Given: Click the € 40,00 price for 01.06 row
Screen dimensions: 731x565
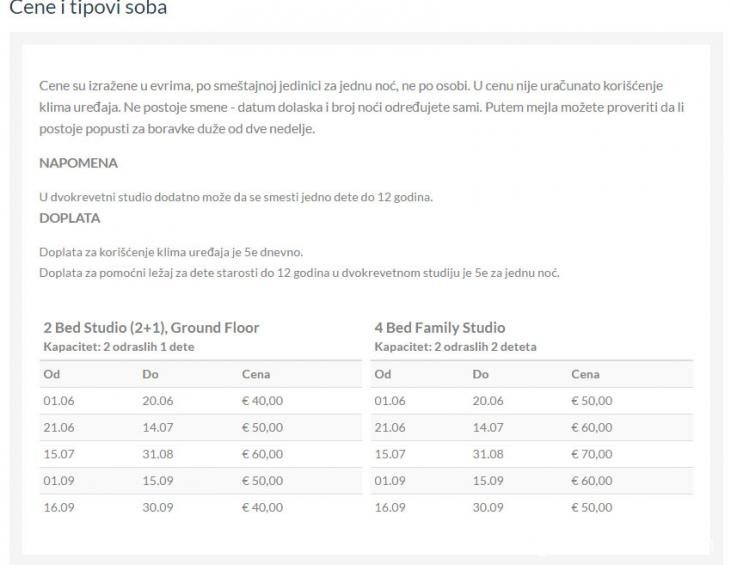Looking at the screenshot, I should [x=262, y=401].
